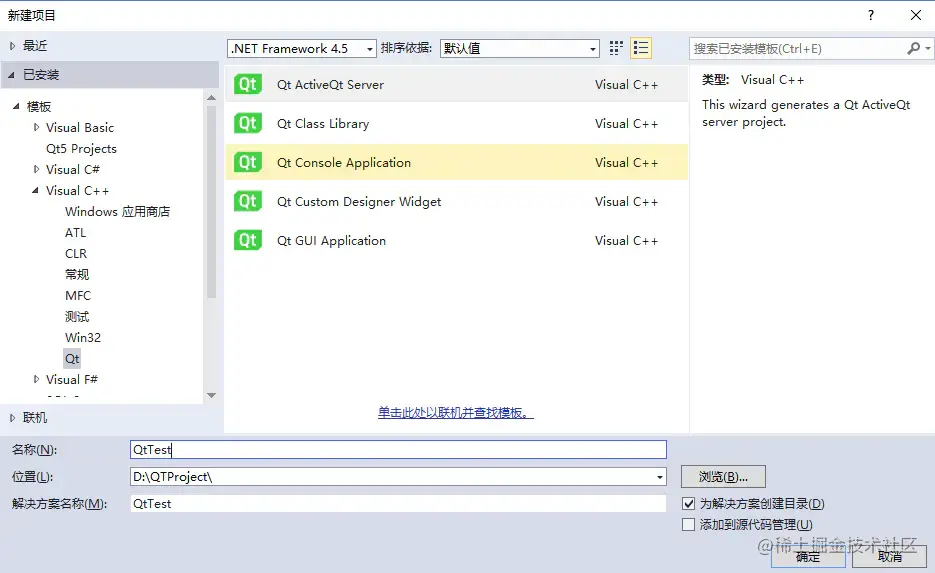Choose Qt Custom Designer Widget template
This screenshot has width=935, height=573.
coord(457,202)
